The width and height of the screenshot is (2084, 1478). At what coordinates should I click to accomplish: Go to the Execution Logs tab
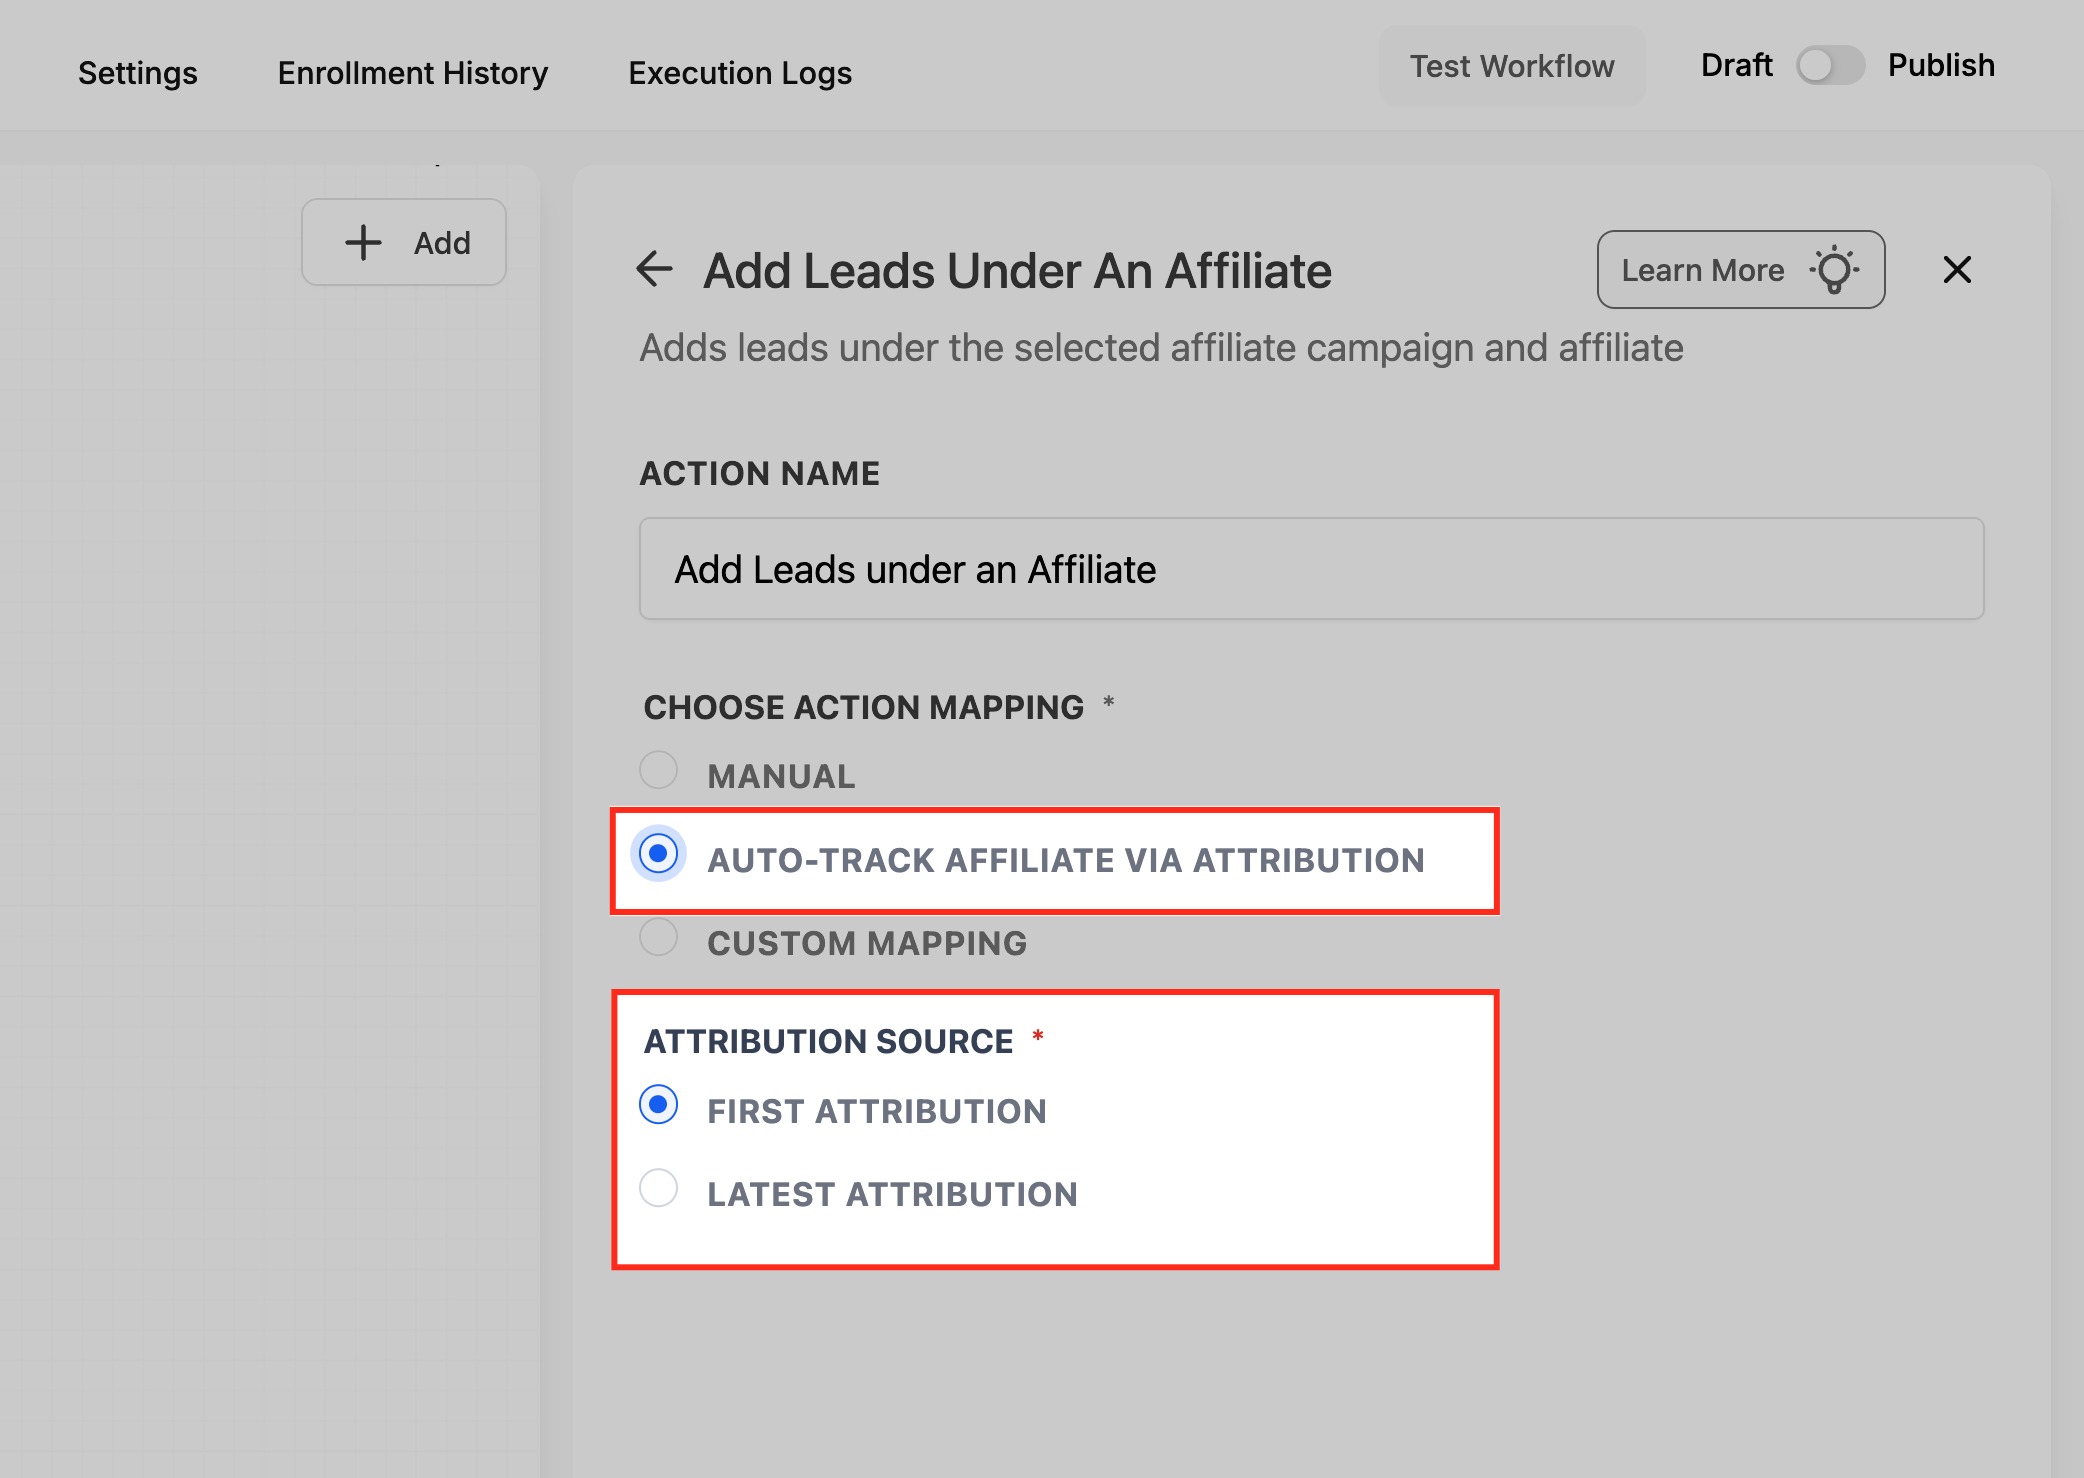pos(740,73)
